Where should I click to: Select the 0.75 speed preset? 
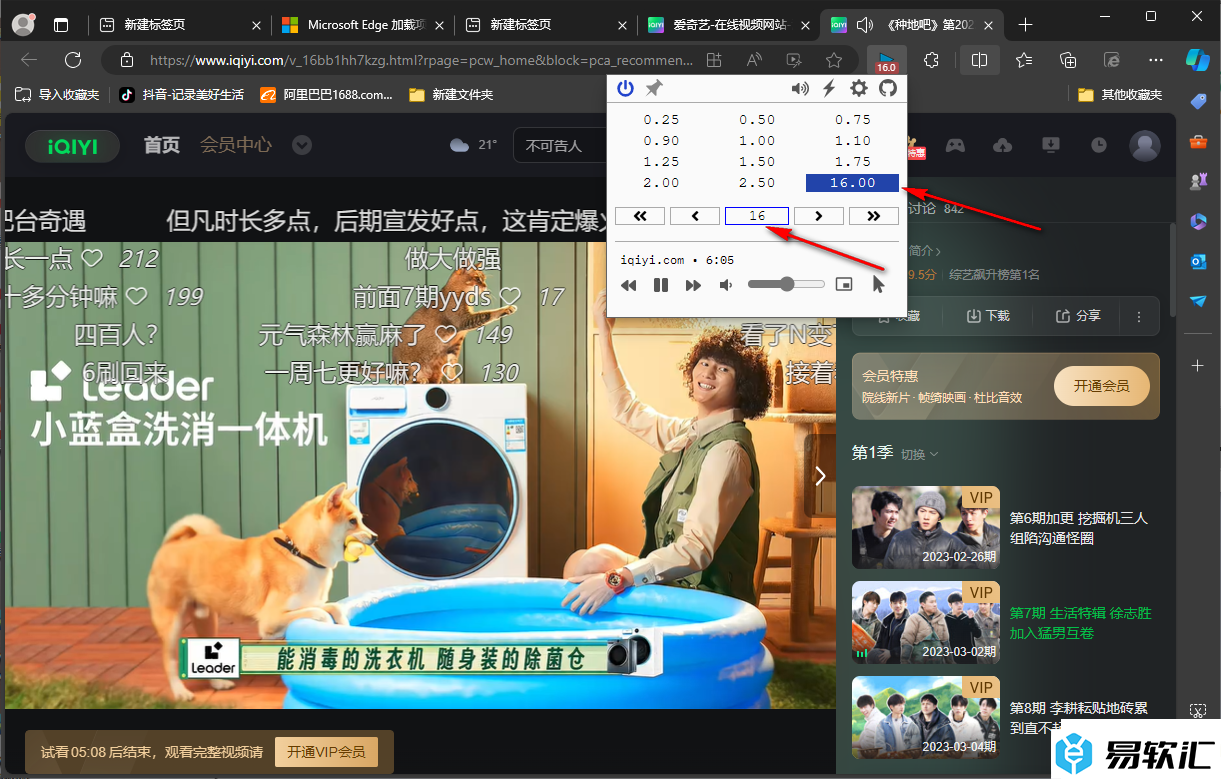tap(852, 120)
